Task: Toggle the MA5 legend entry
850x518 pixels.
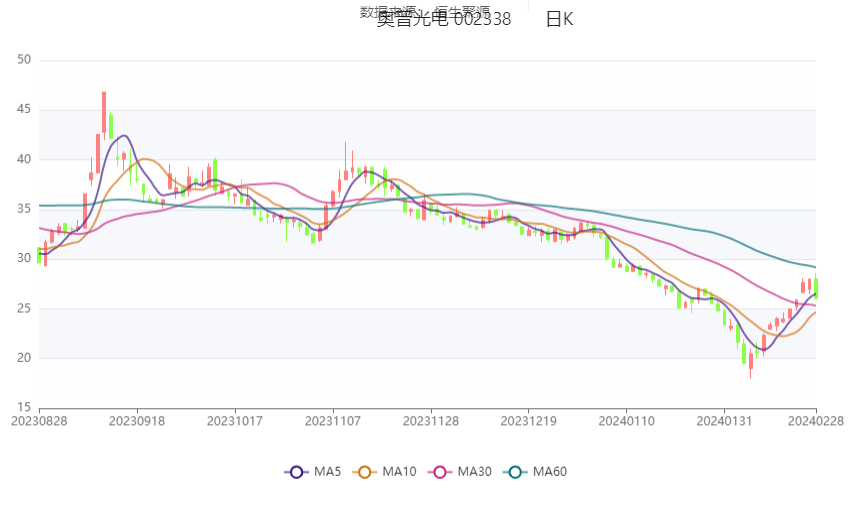Action: (x=313, y=472)
